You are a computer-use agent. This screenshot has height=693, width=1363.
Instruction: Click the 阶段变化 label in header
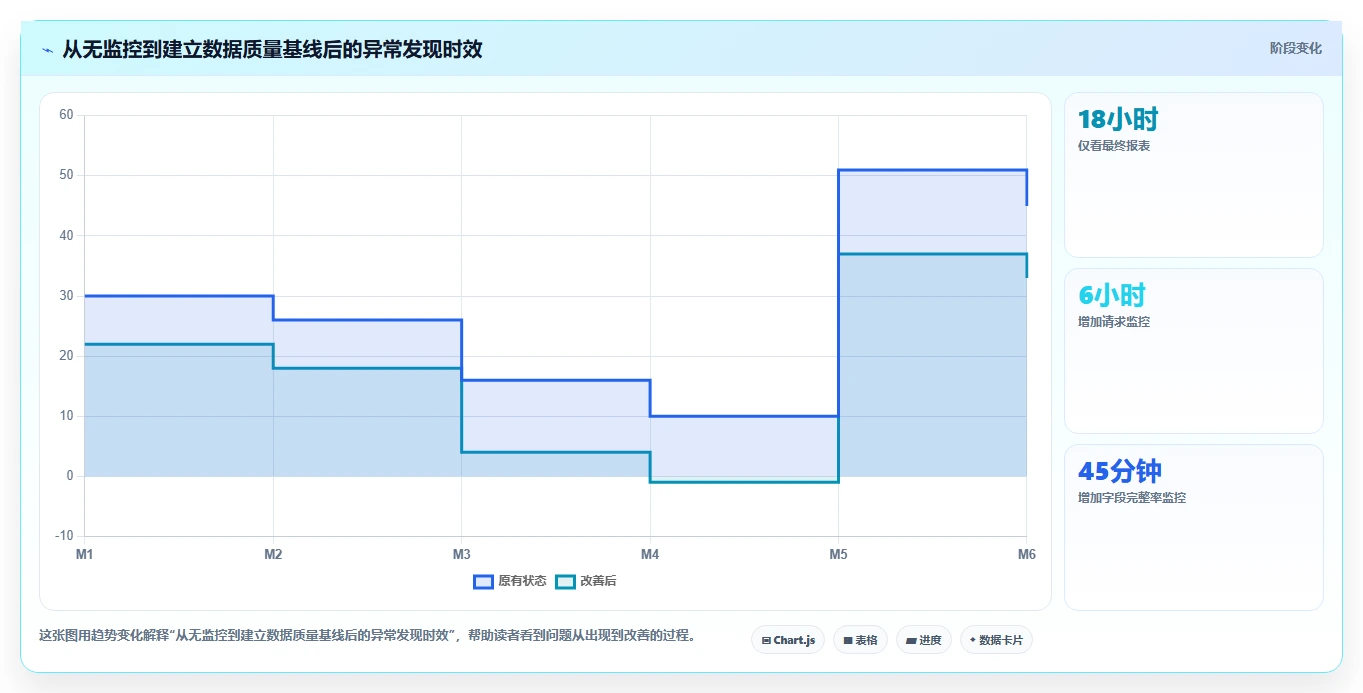point(1296,48)
